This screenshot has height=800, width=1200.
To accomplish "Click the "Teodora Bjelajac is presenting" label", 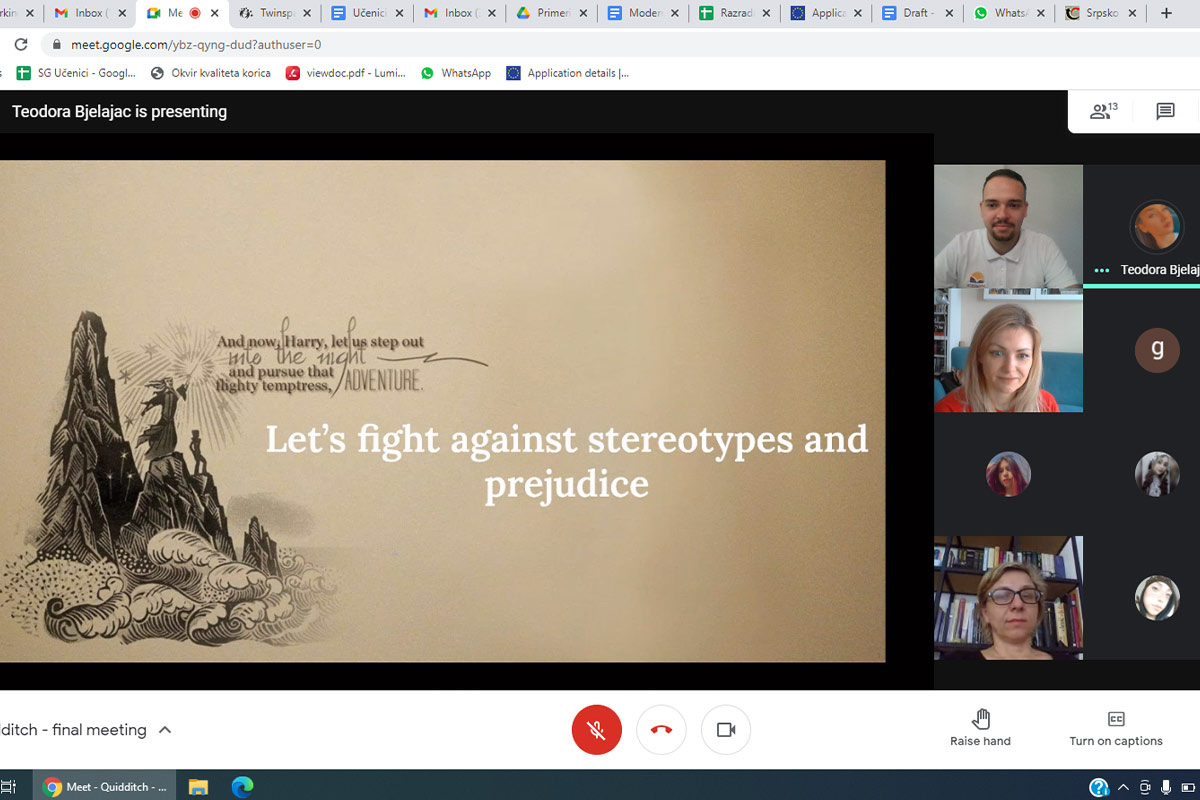I will point(119,112).
